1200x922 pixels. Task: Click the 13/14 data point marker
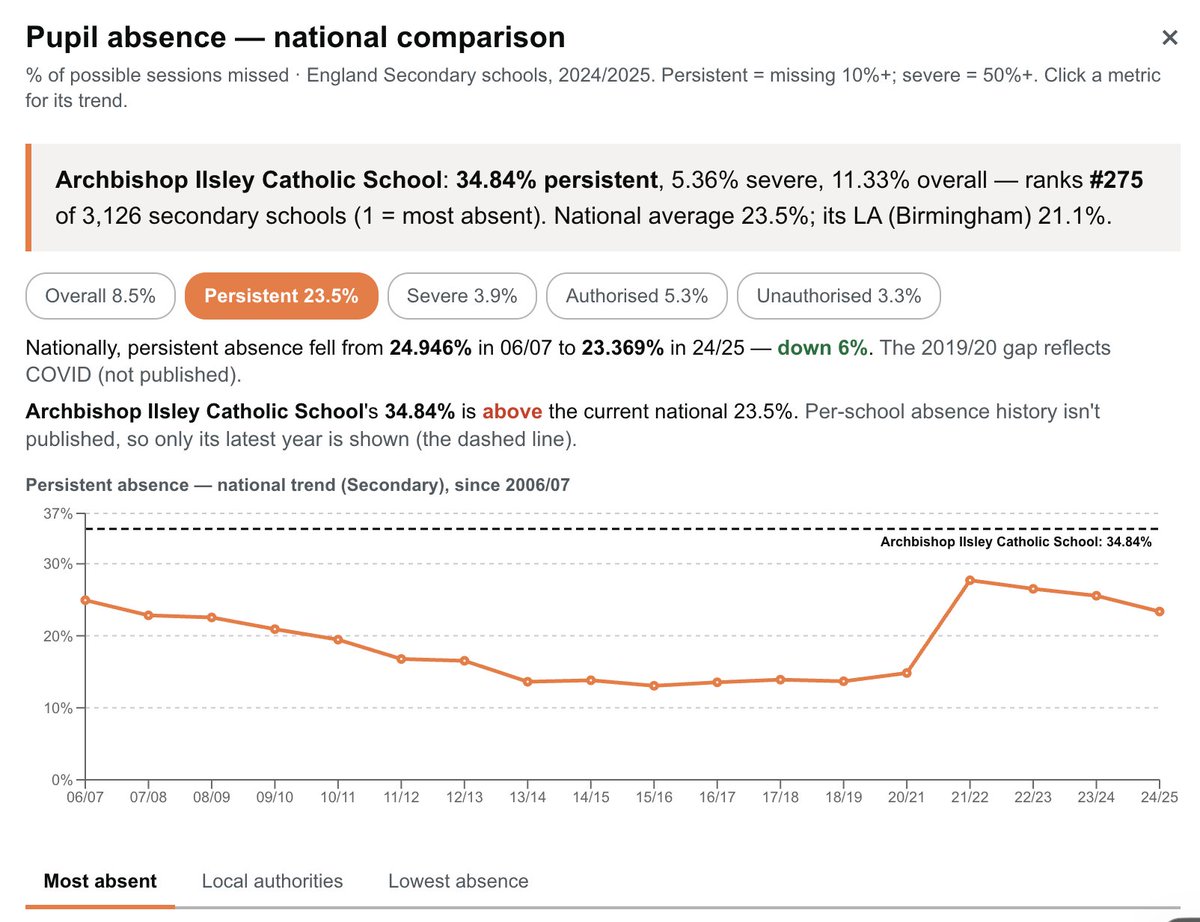[527, 682]
